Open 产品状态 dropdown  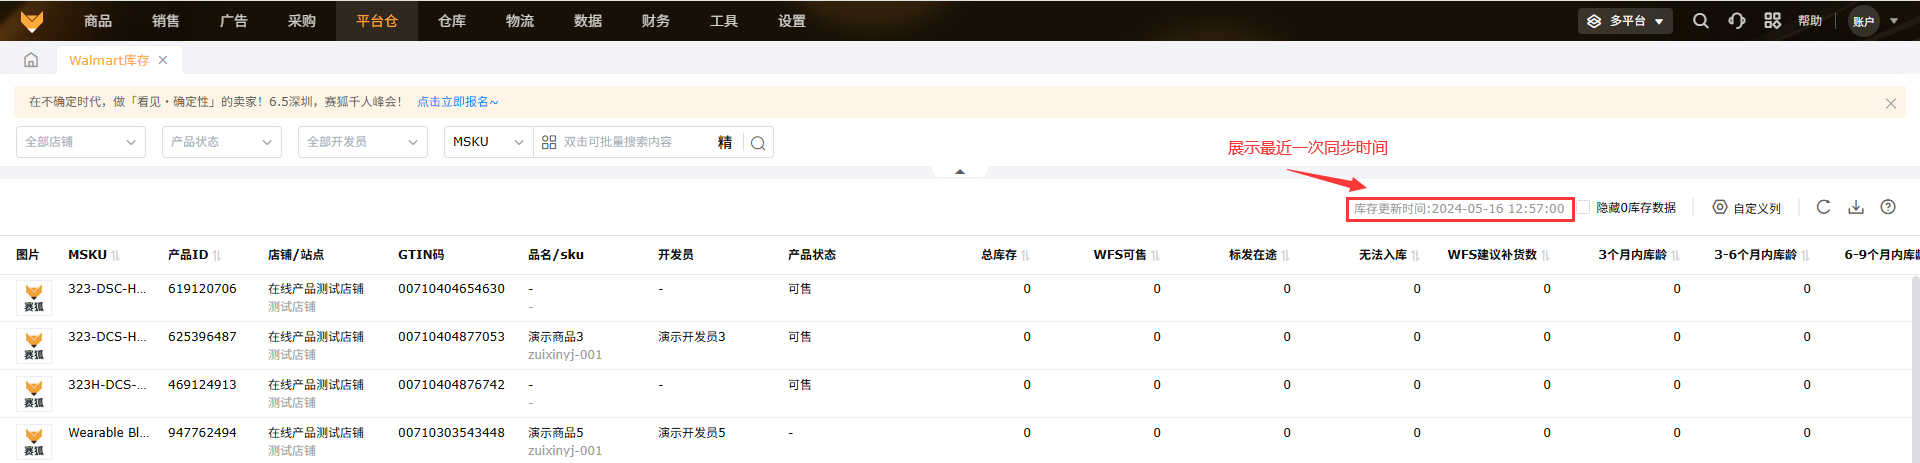222,142
